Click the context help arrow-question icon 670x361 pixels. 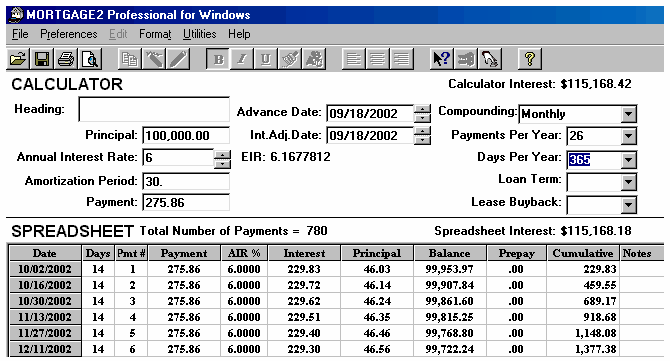pos(441,59)
